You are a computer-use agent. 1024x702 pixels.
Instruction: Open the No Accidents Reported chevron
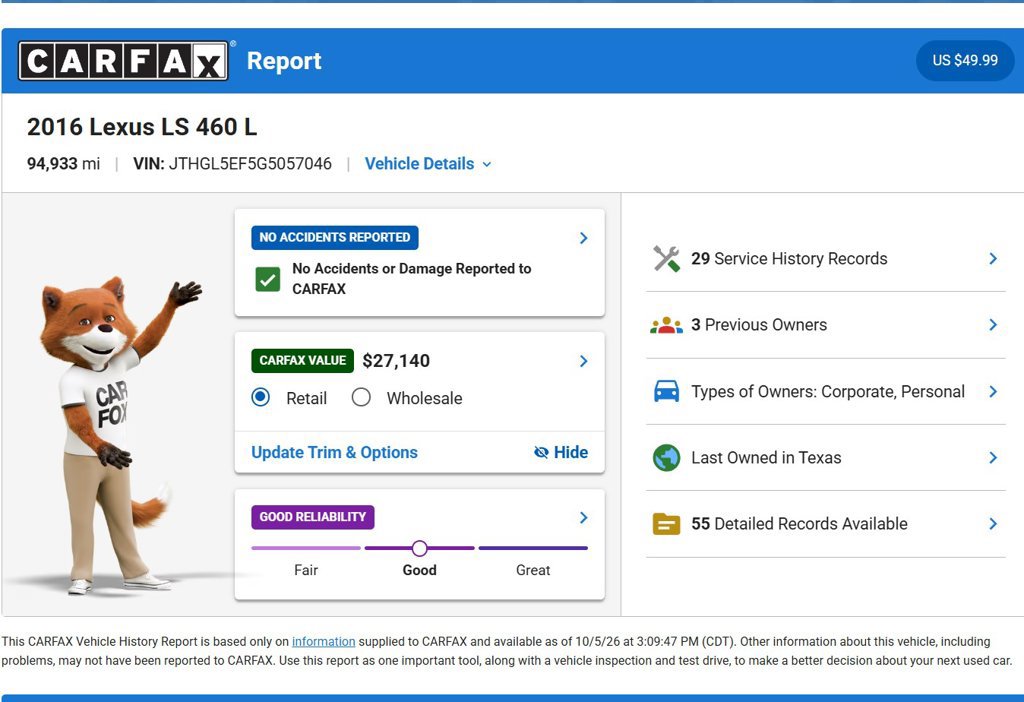tap(584, 238)
